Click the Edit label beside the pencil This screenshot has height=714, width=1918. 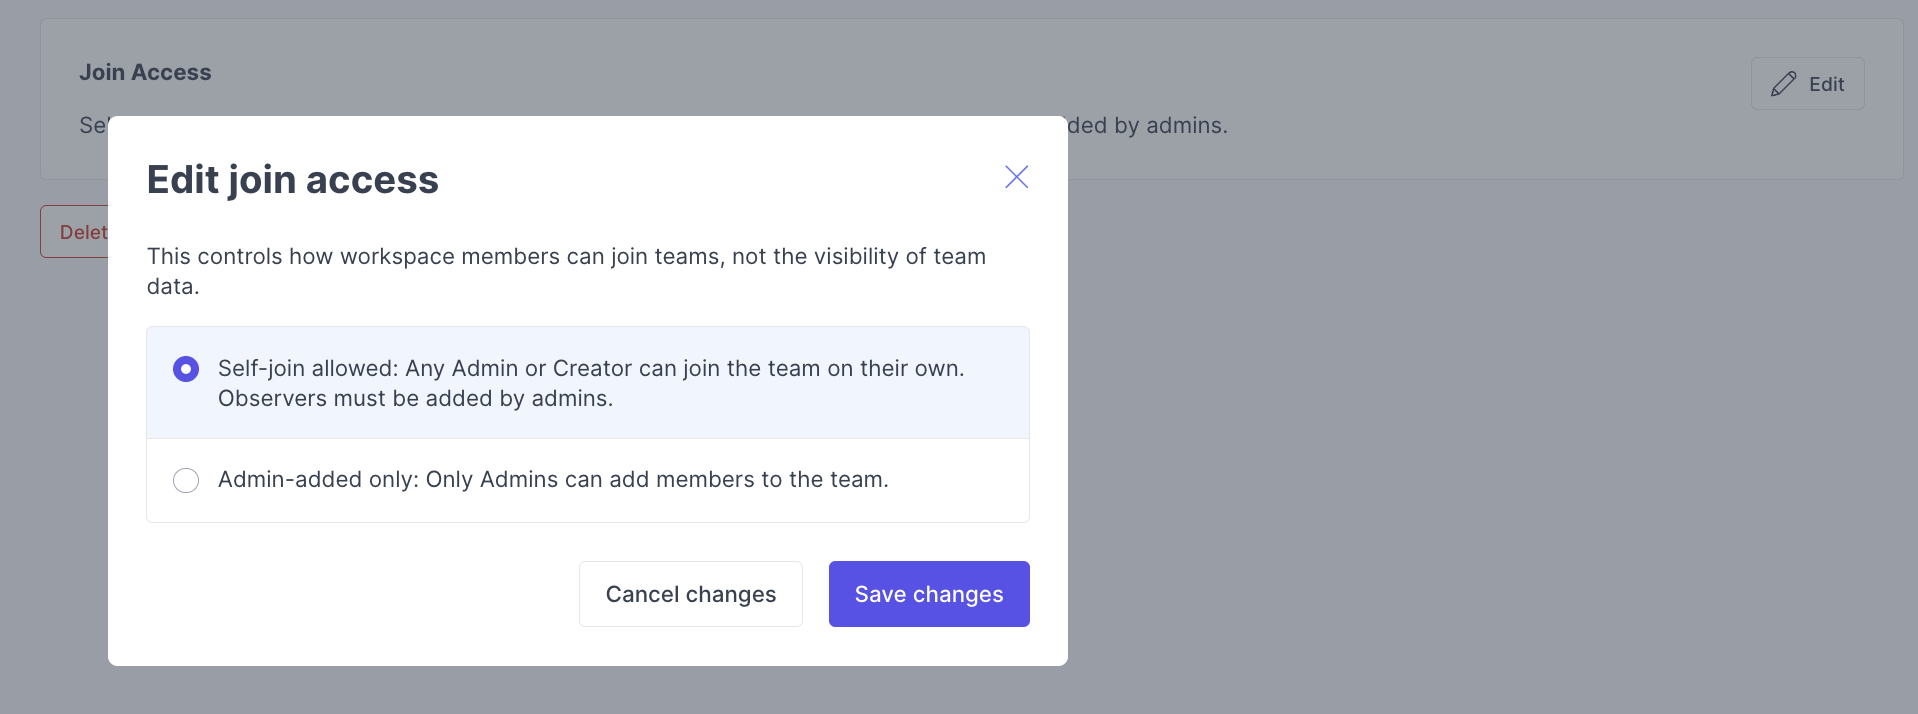click(x=1826, y=85)
